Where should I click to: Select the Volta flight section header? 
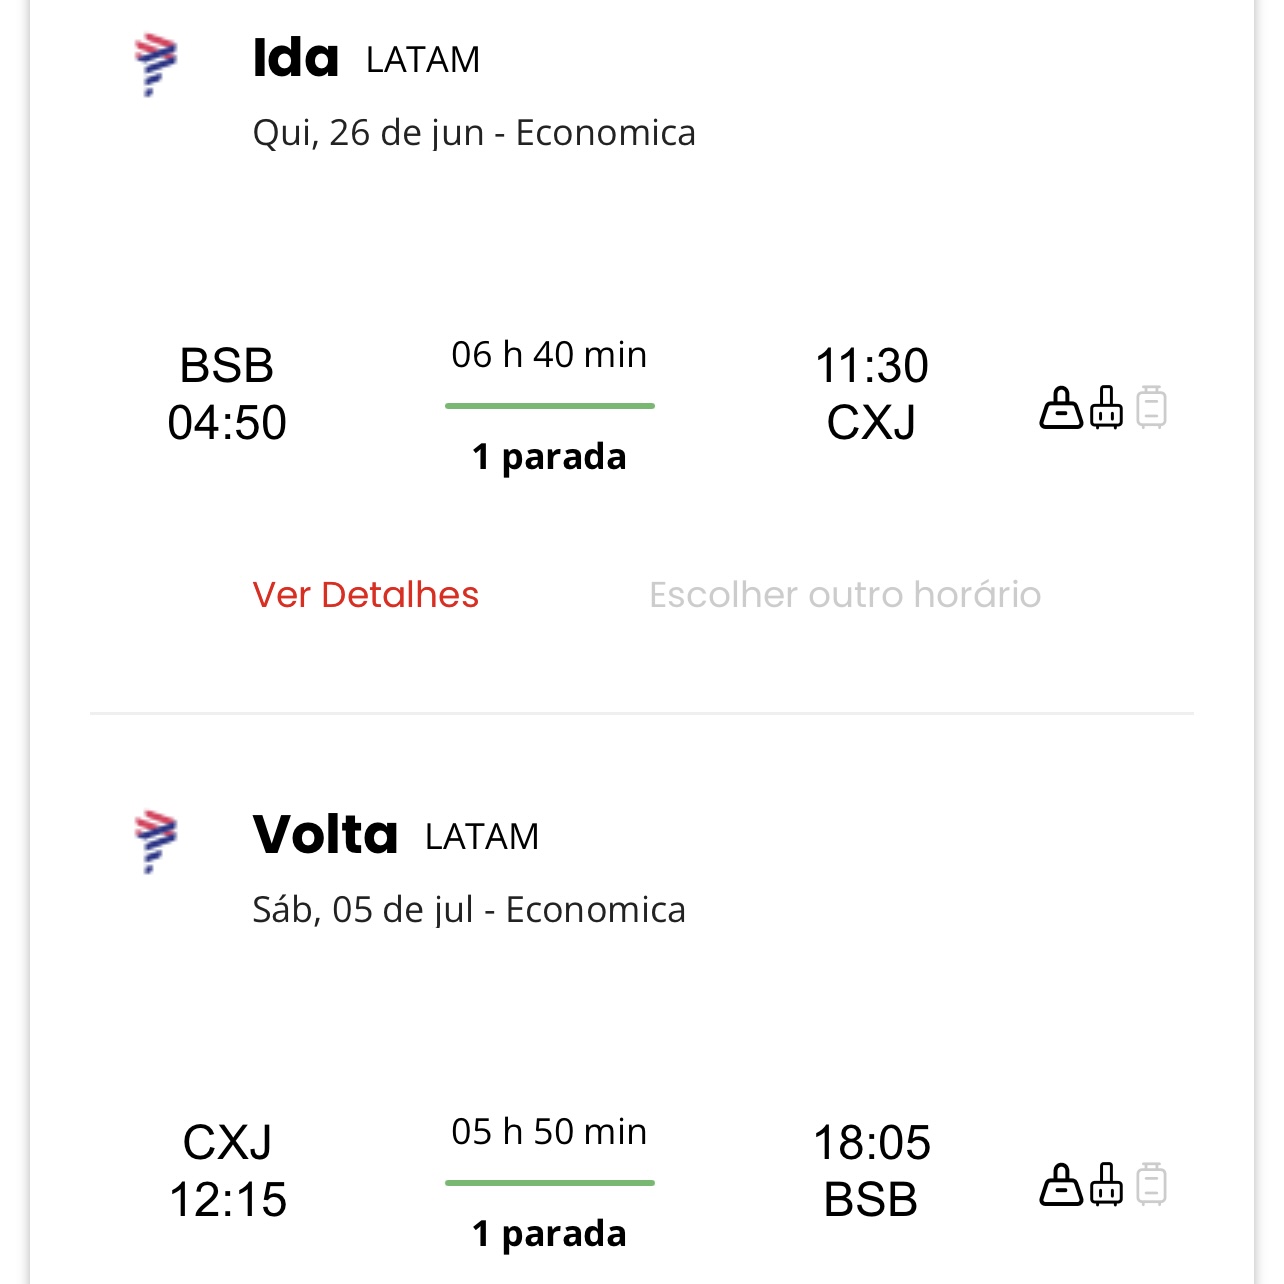pos(325,834)
